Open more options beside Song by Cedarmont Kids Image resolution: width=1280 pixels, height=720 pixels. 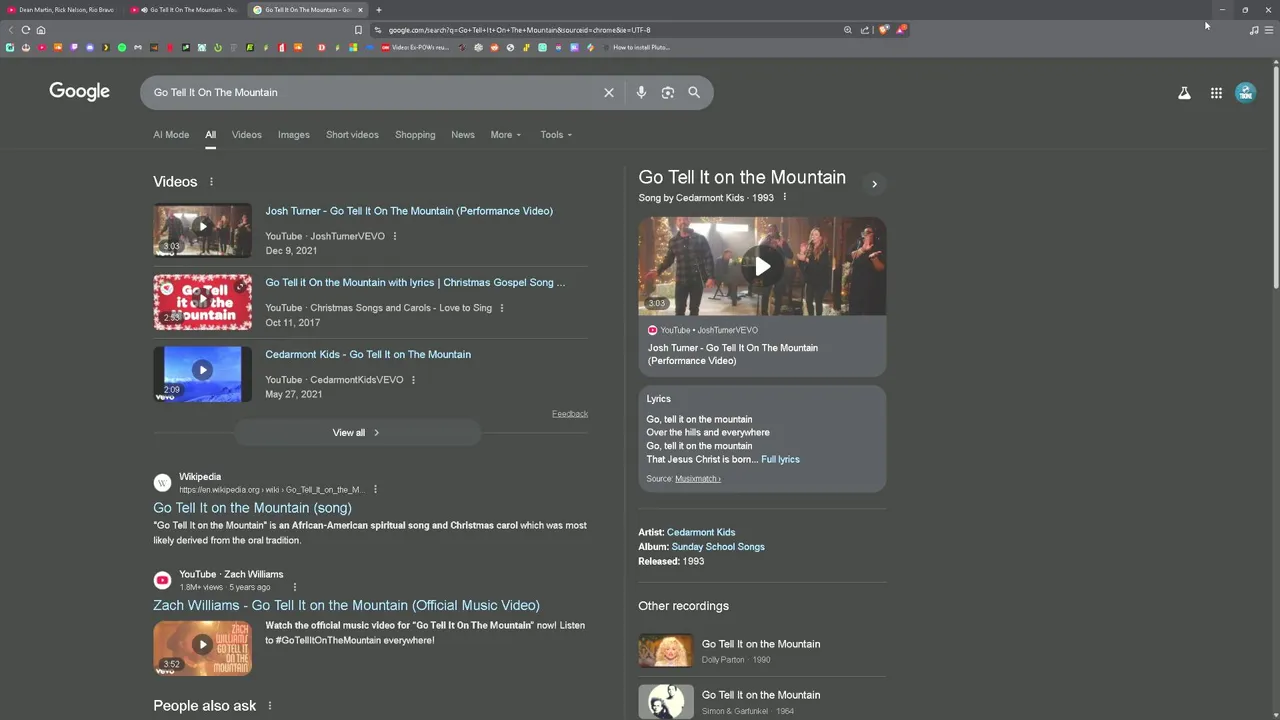[784, 198]
